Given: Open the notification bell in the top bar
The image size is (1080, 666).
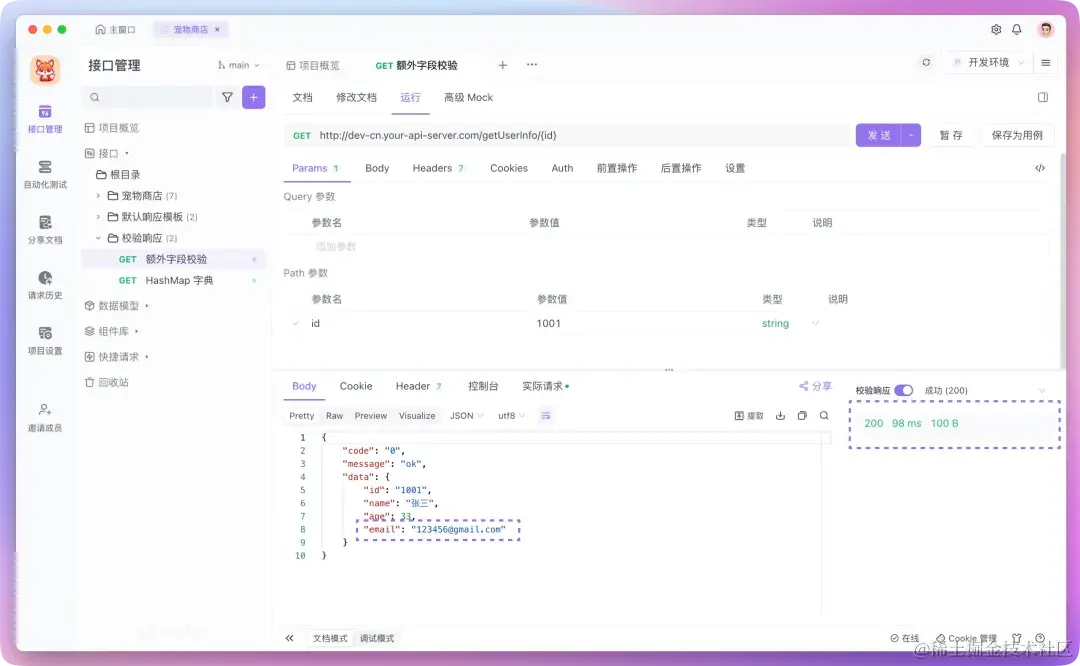Looking at the screenshot, I should 1017,30.
